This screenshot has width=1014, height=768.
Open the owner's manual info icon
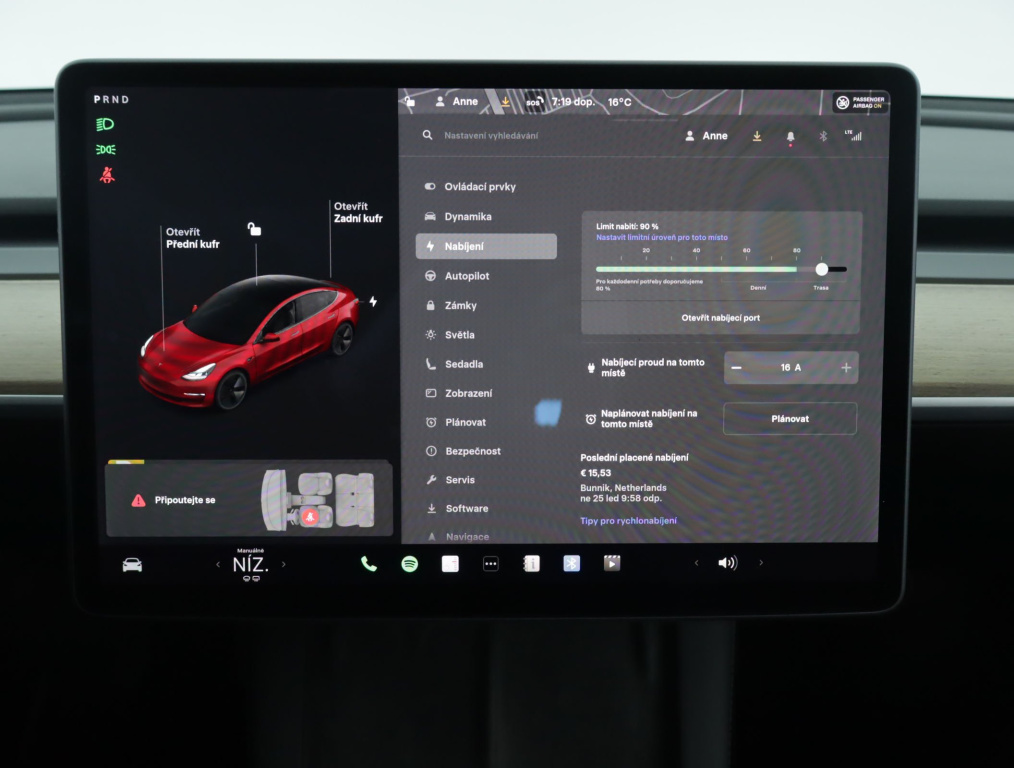pyautogui.click(x=531, y=564)
